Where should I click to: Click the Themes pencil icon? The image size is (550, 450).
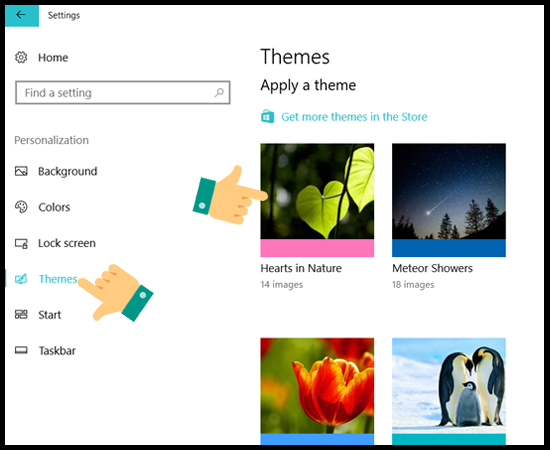[x=21, y=279]
